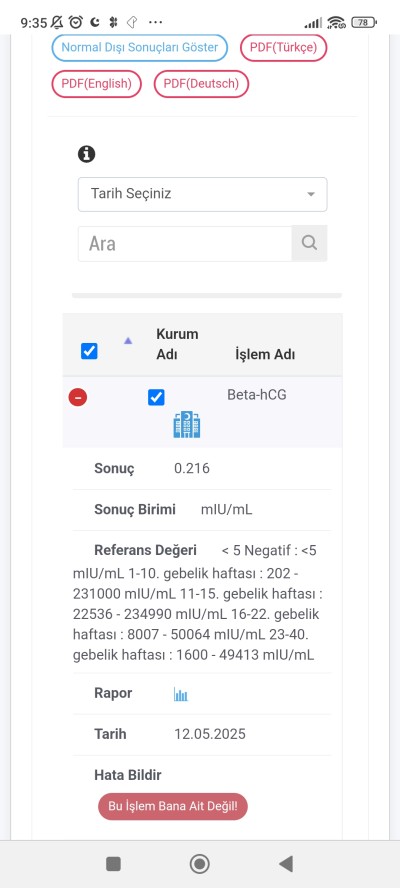The height and width of the screenshot is (888, 400).
Task: Tap the Android home circle button
Action: (199, 864)
